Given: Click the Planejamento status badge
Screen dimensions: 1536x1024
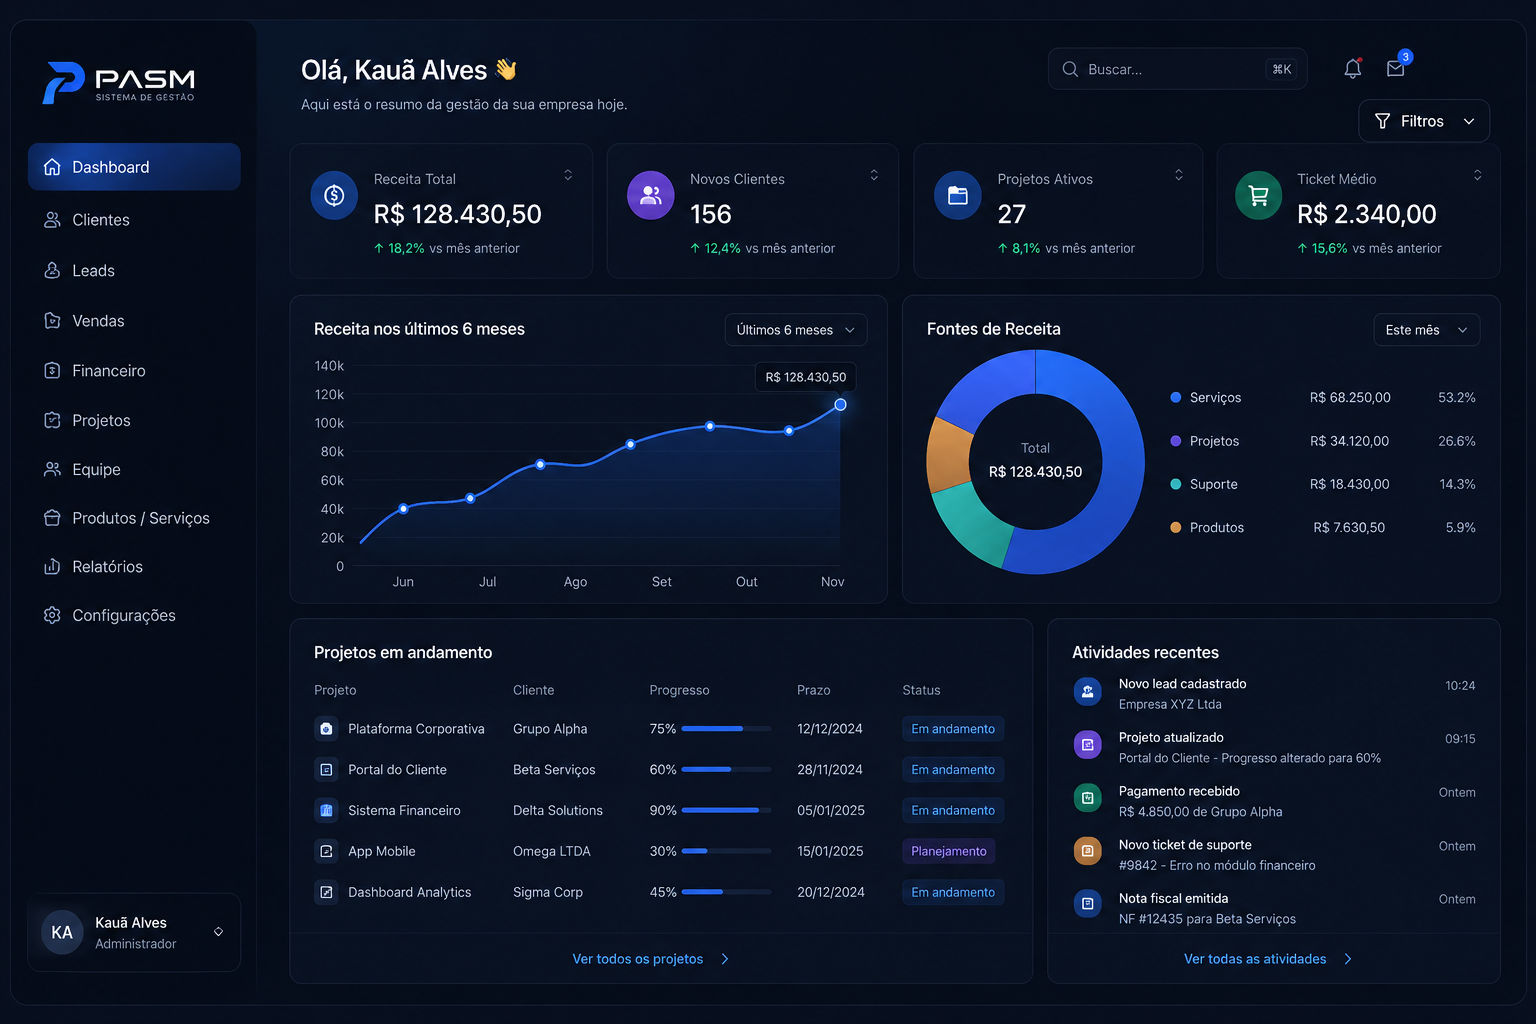Looking at the screenshot, I should coord(948,852).
